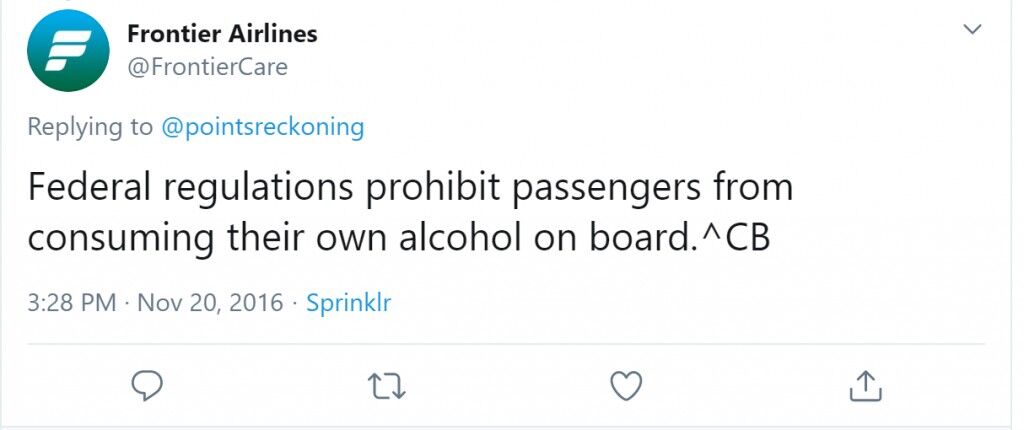Click the words "Federal regulations" in the tweet
1024x430 pixels.
point(189,187)
